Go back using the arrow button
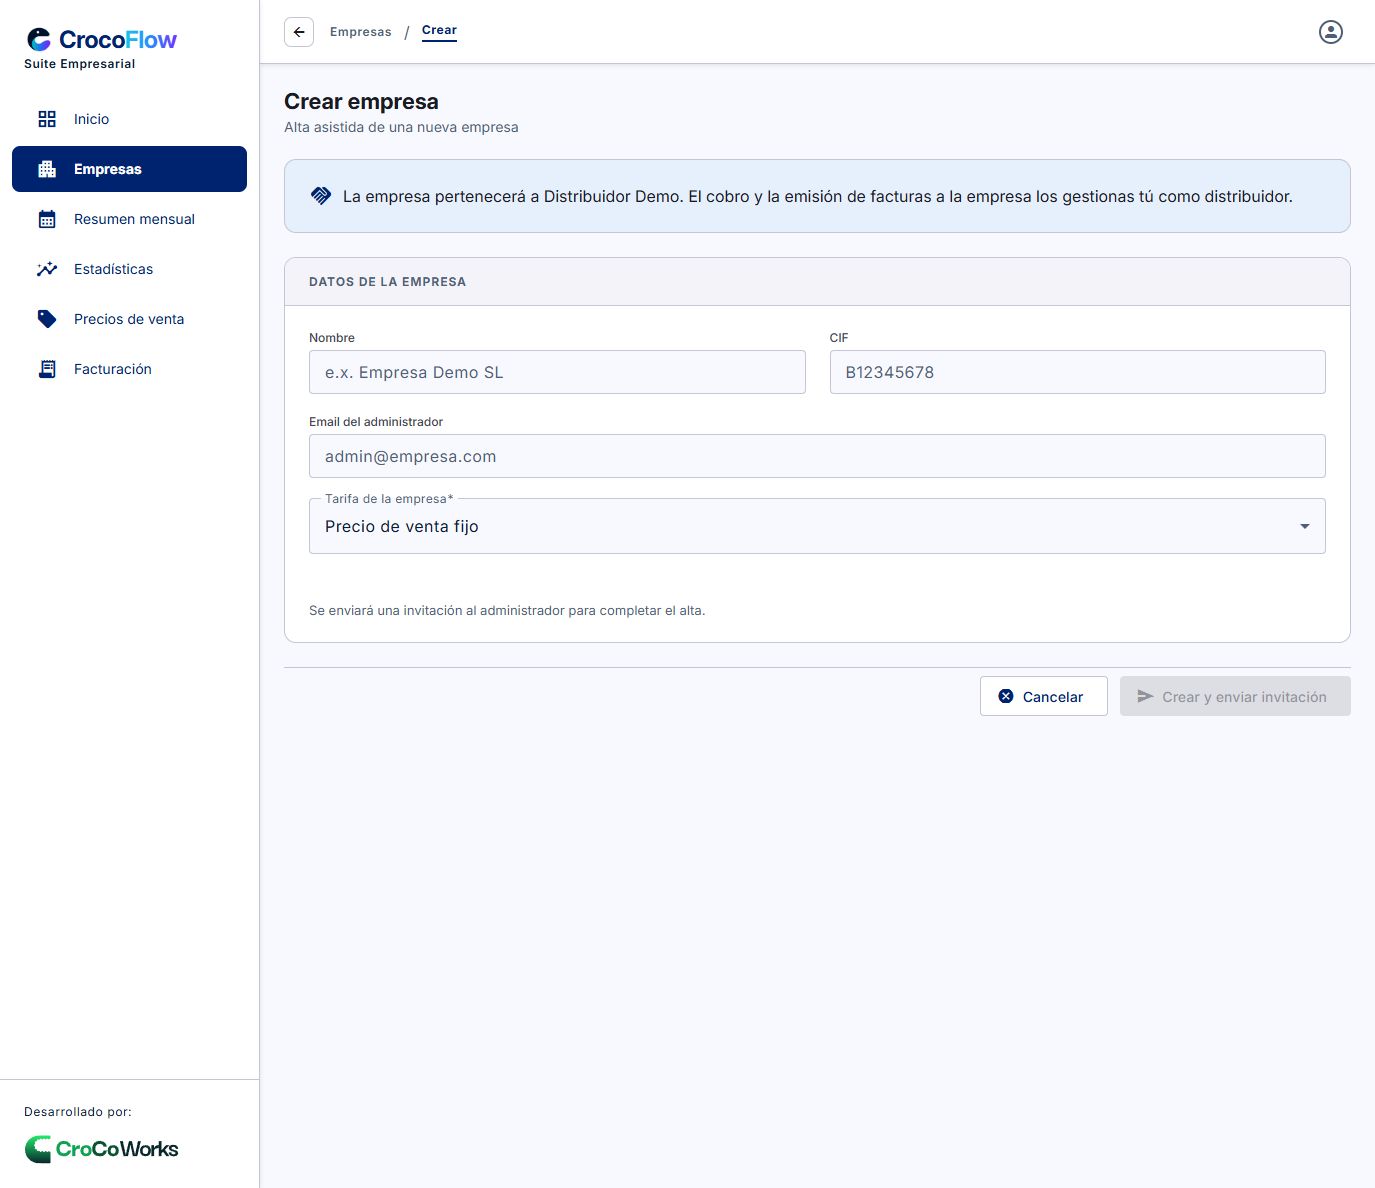Image resolution: width=1375 pixels, height=1188 pixels. point(299,32)
